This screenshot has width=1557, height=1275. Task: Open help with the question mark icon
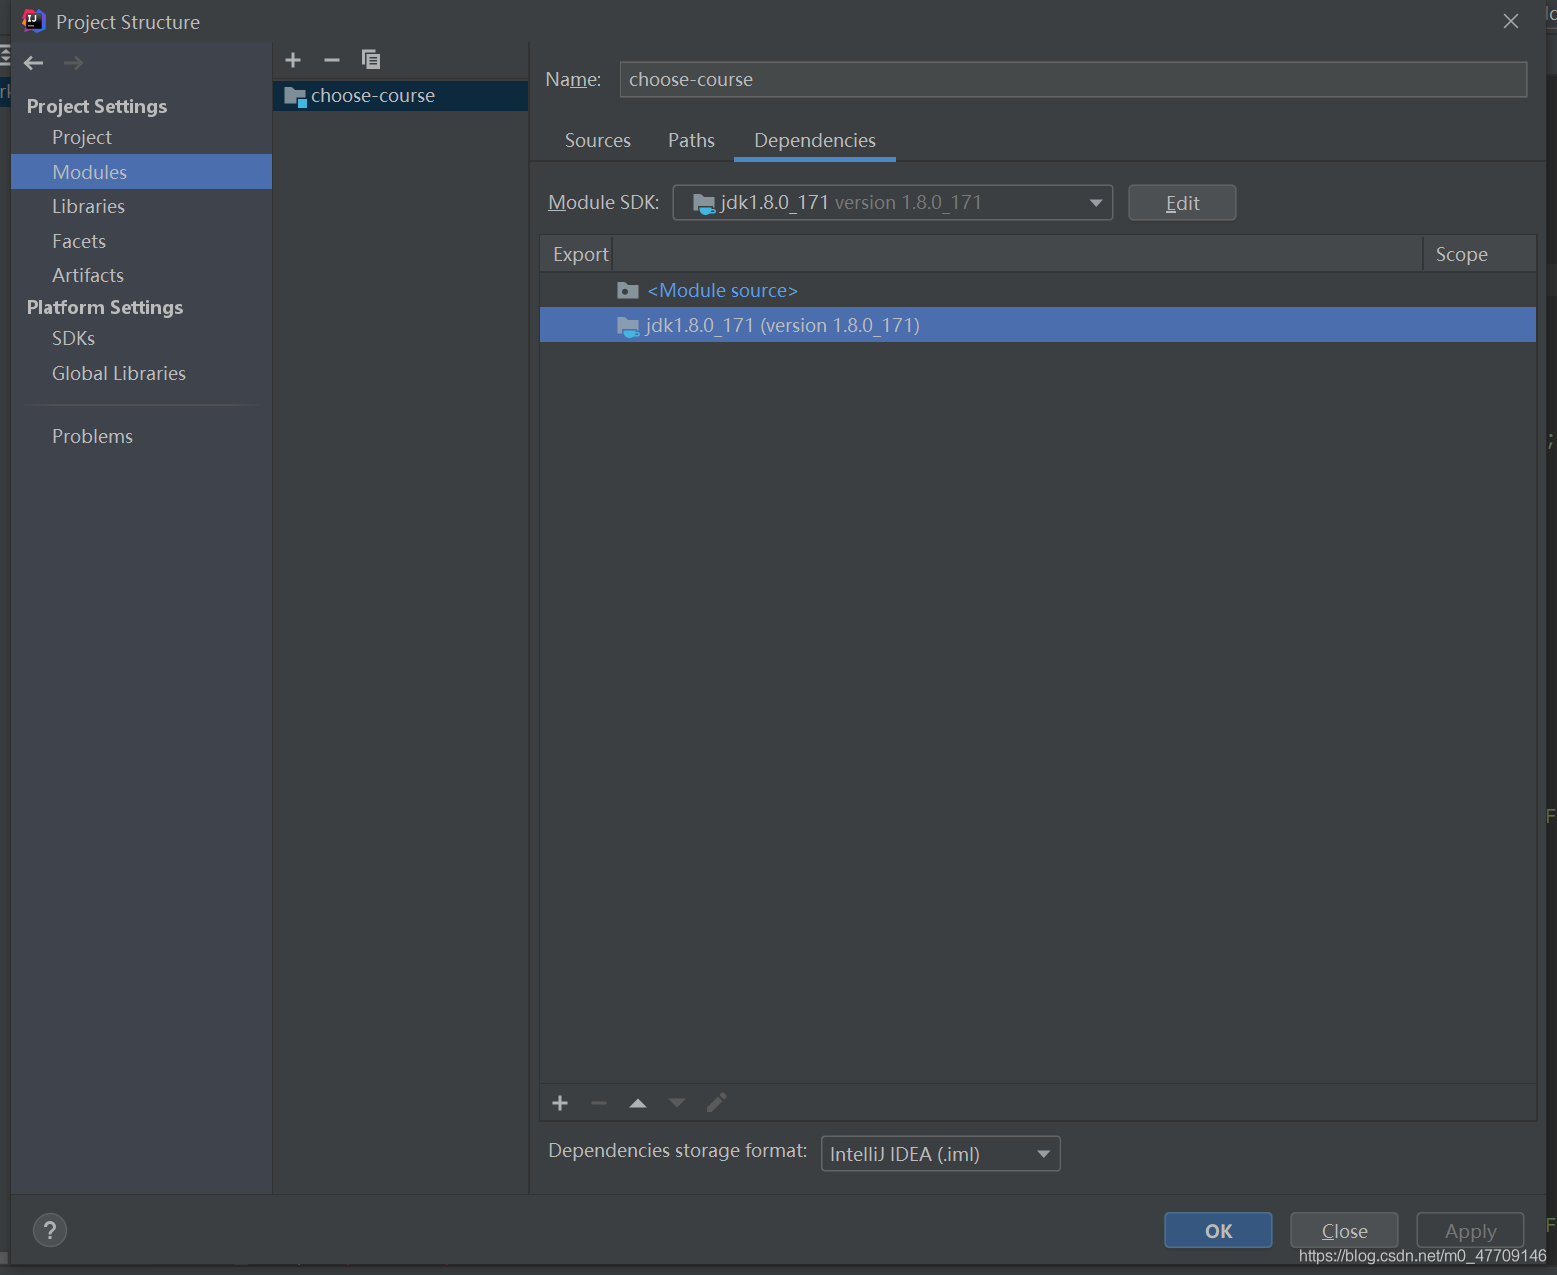(x=50, y=1230)
